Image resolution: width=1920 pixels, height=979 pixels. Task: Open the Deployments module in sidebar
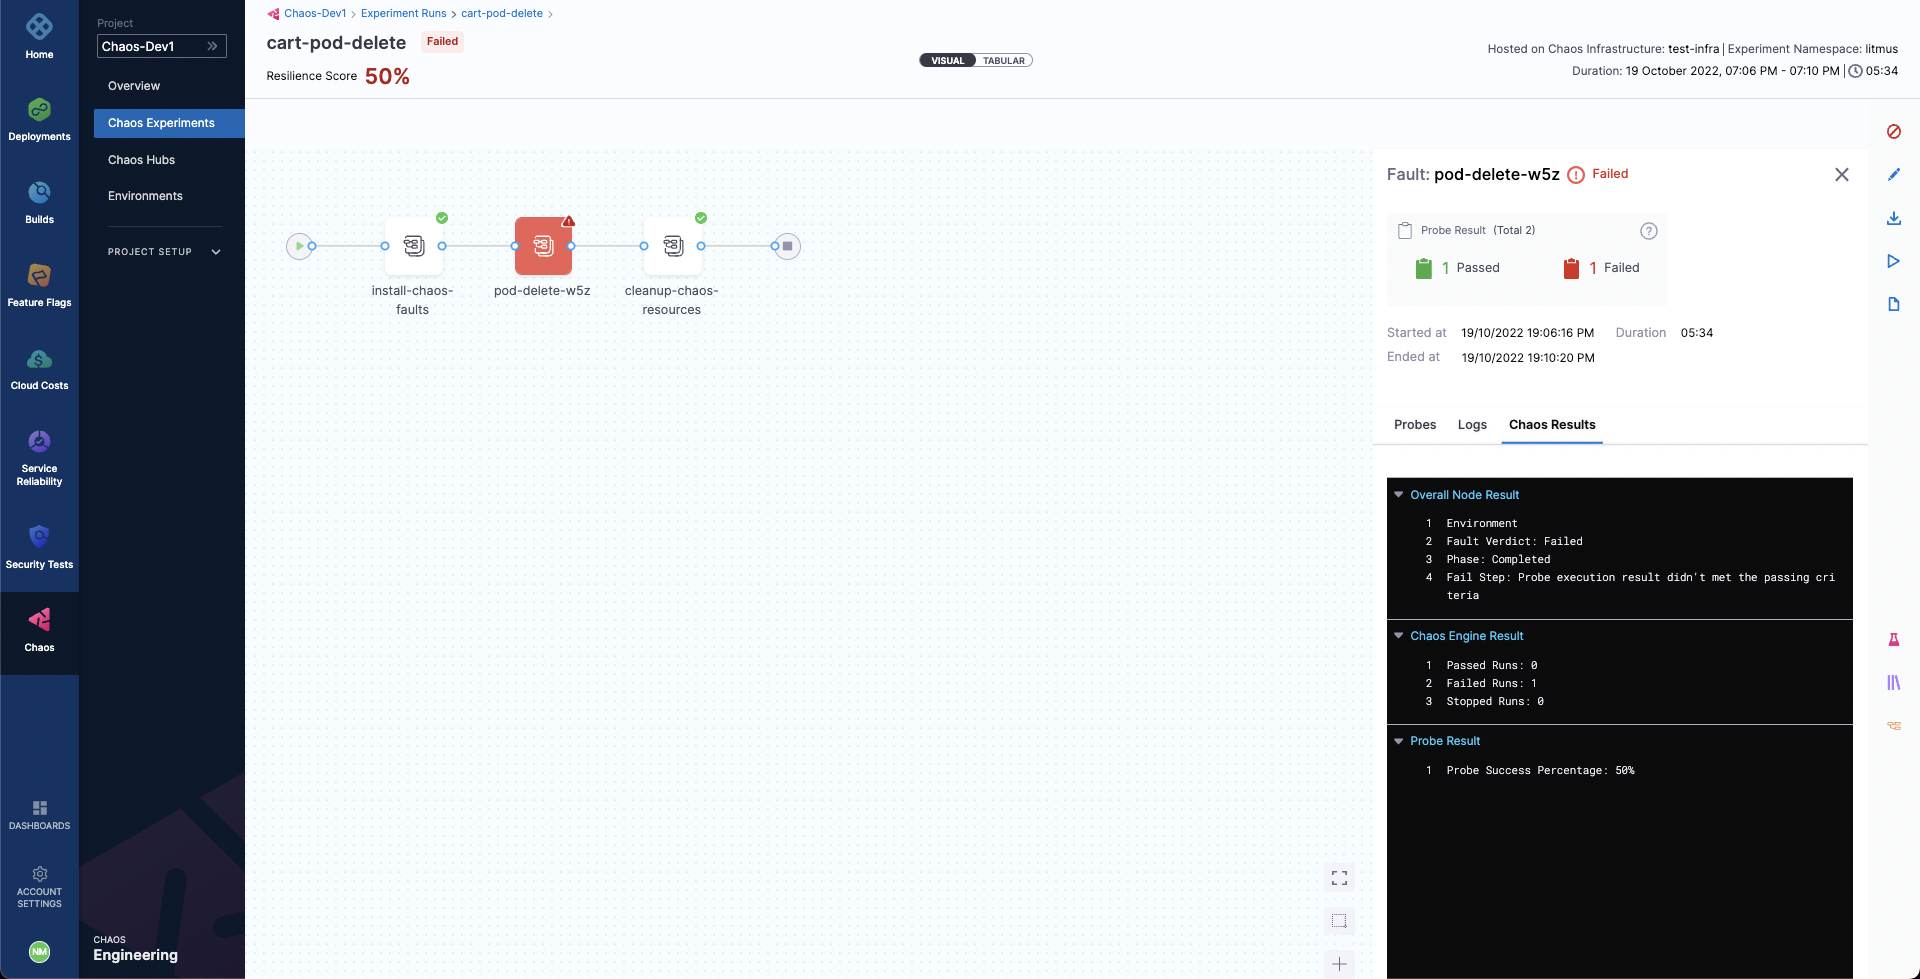click(x=39, y=119)
